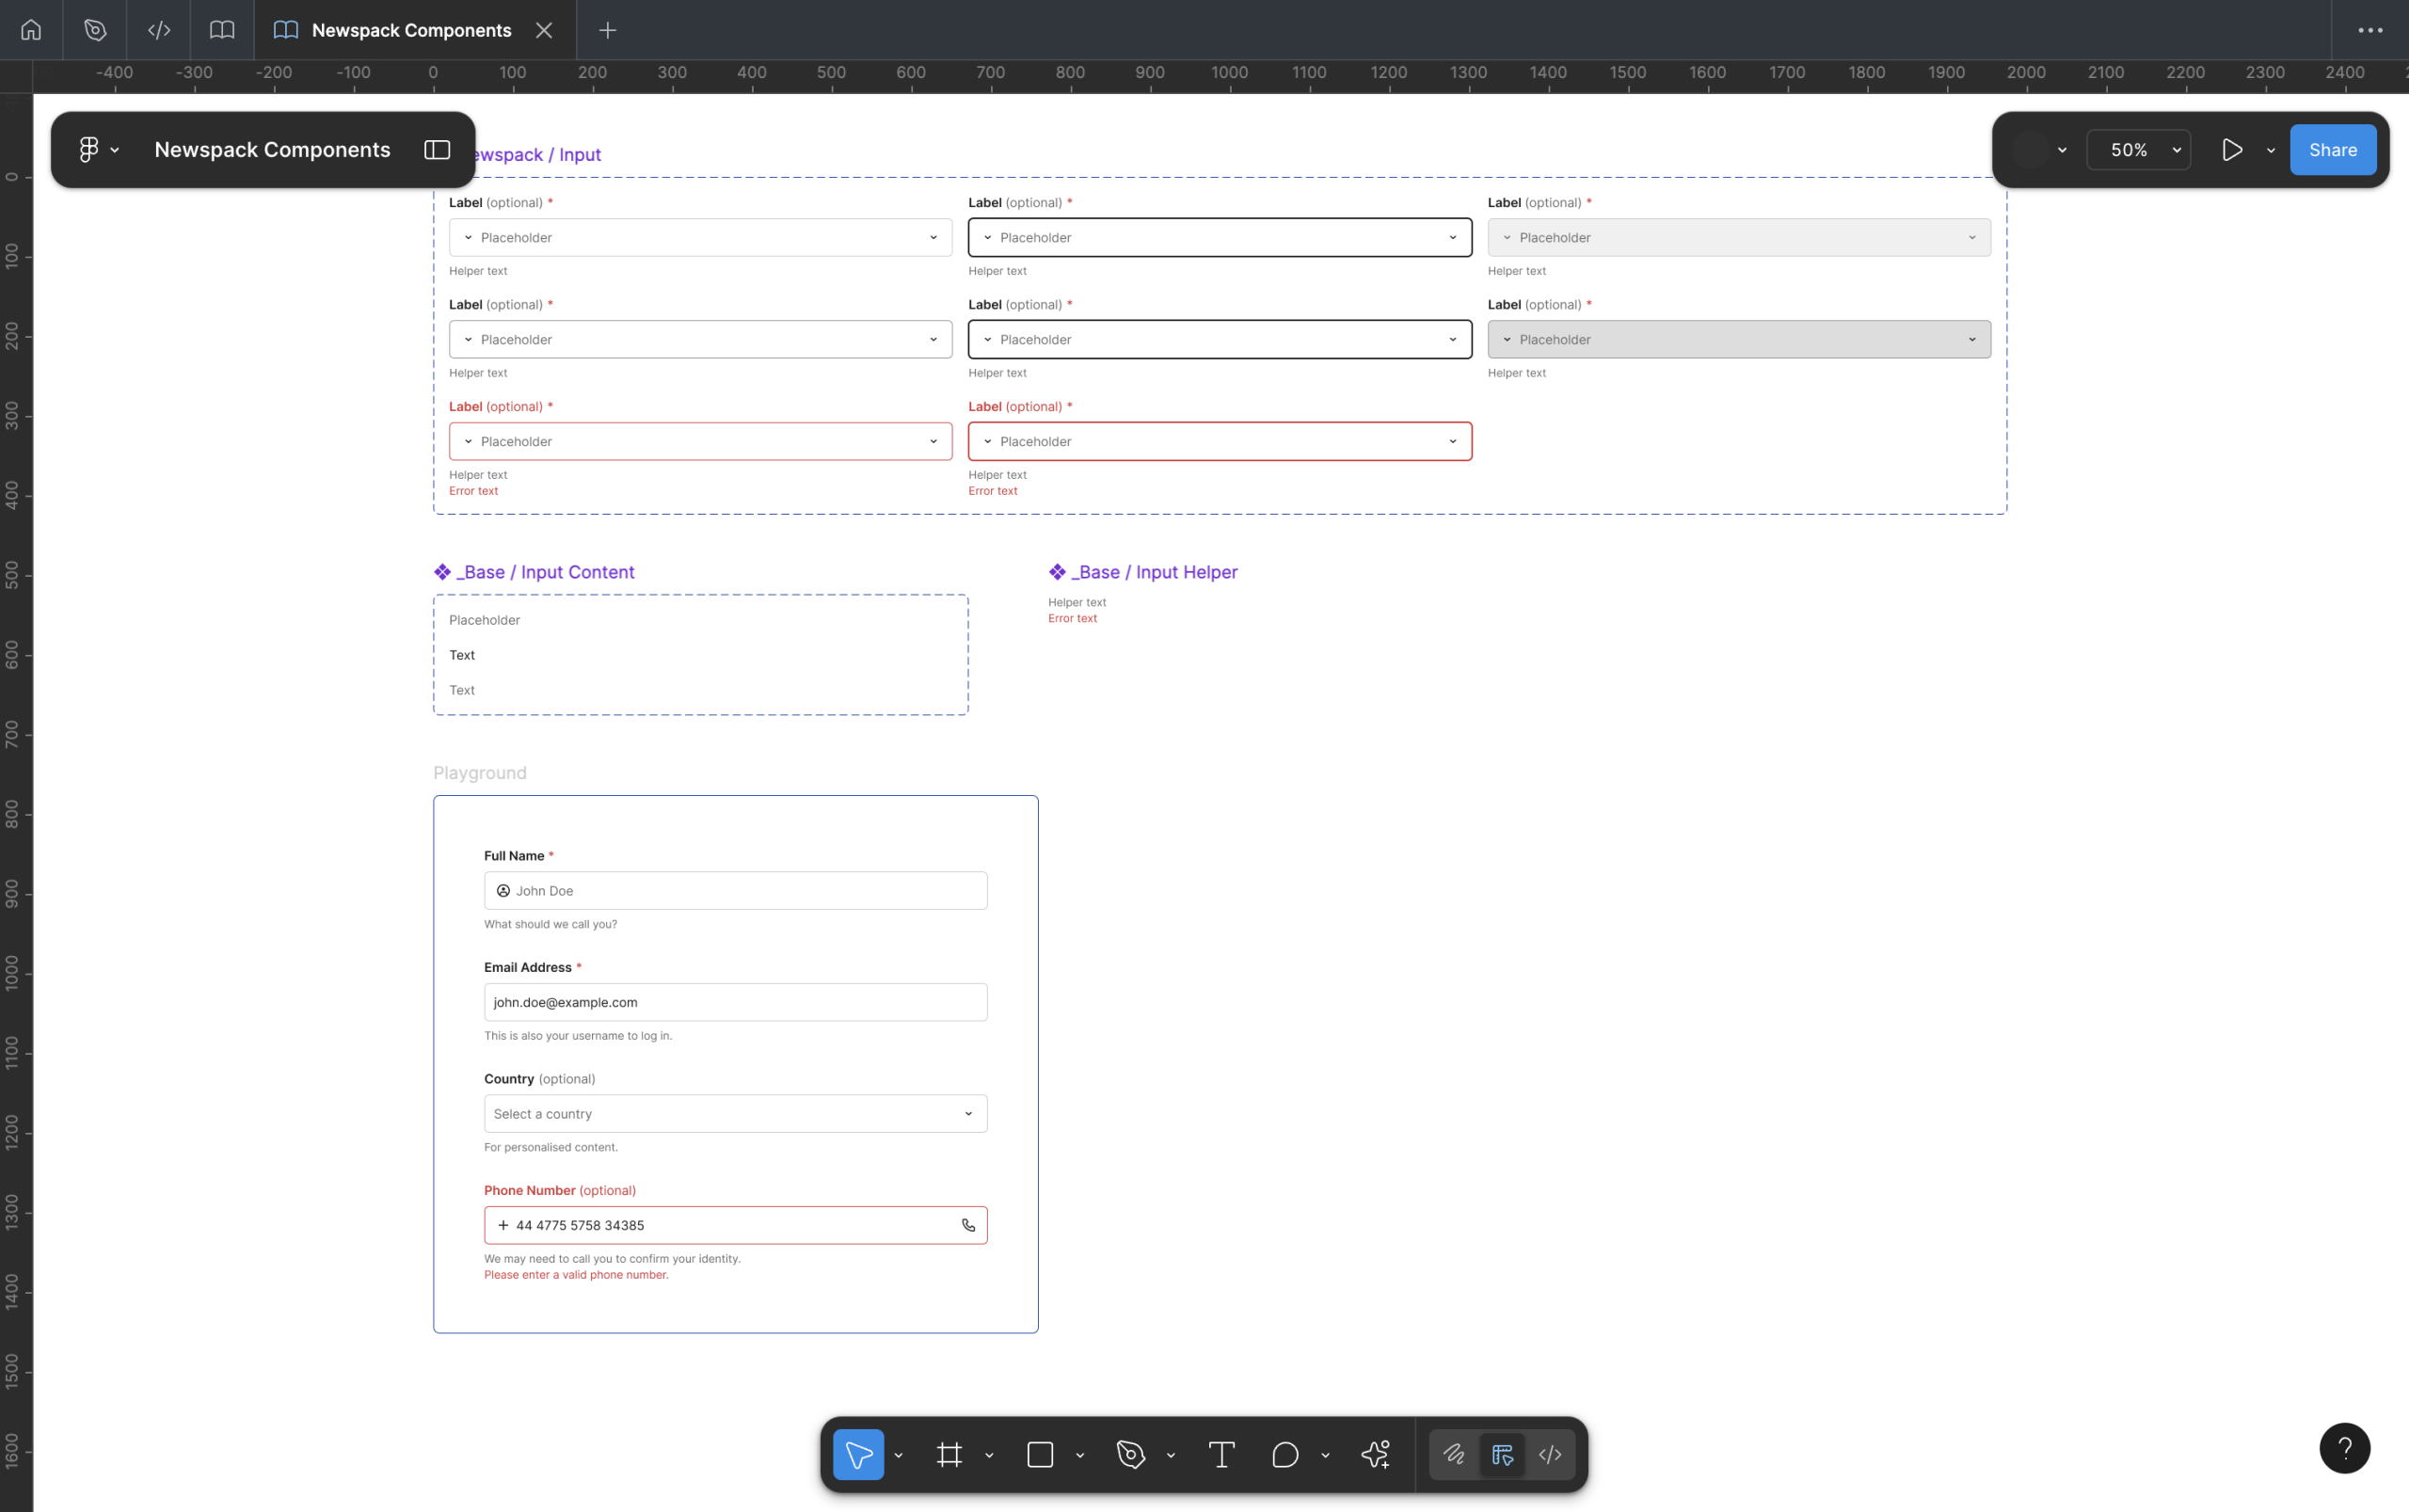This screenshot has height=1512, width=2409.
Task: Select the Text tool
Action: [x=1221, y=1454]
